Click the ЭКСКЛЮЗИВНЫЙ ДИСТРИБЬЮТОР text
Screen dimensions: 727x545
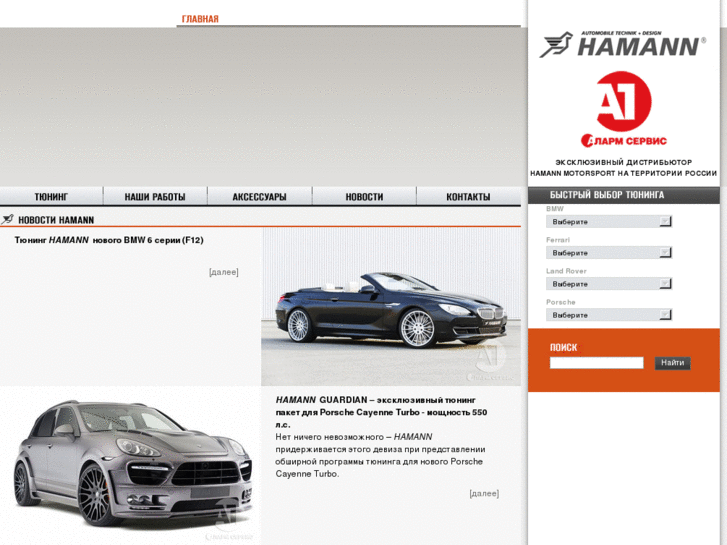point(624,162)
